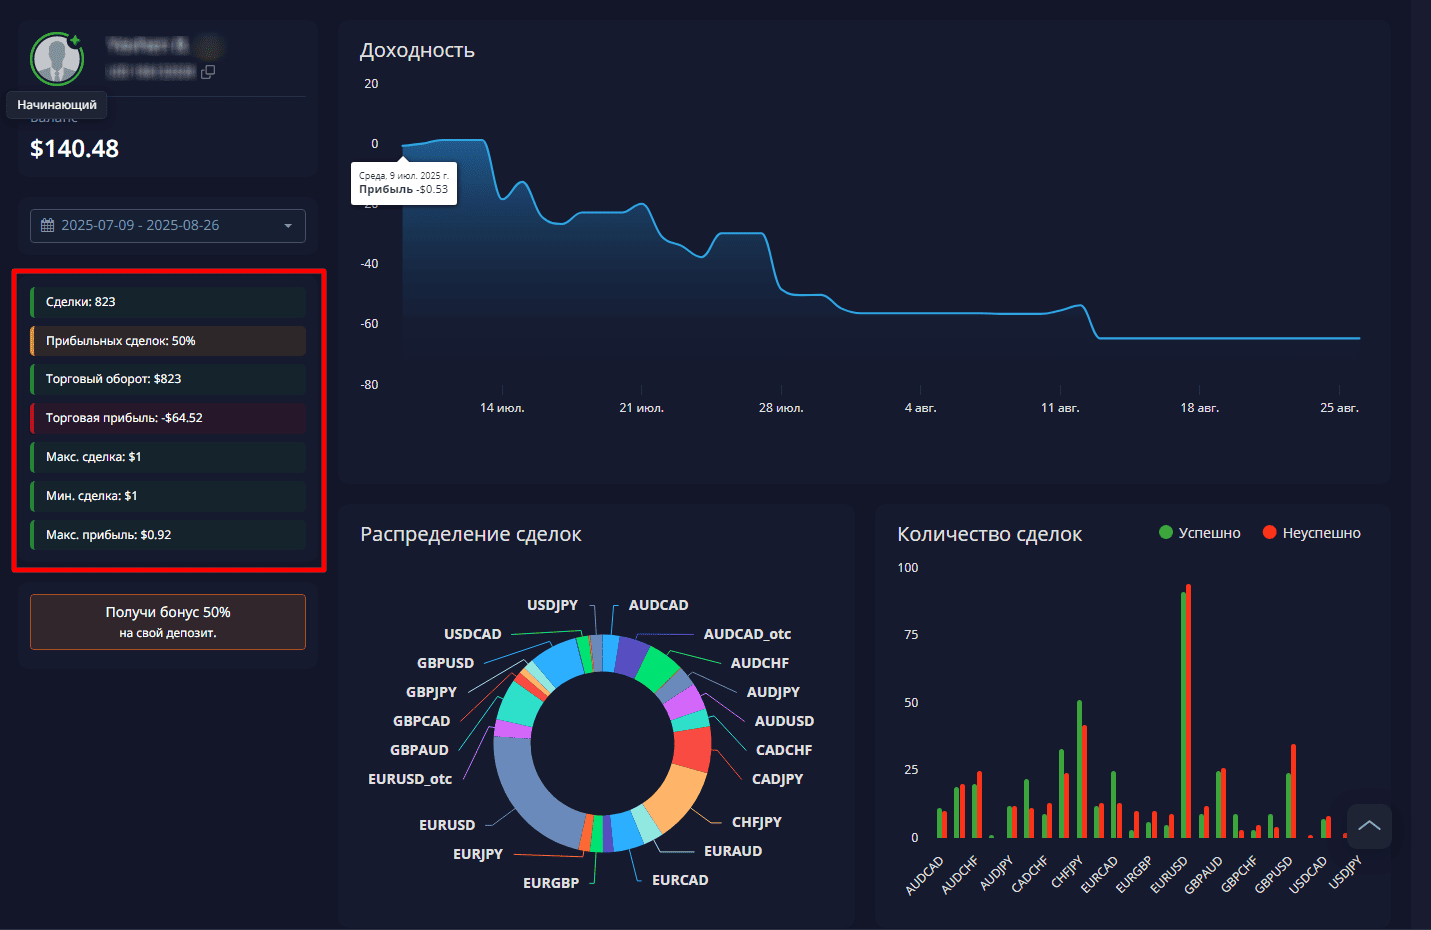The width and height of the screenshot is (1431, 930).
Task: Click the AUDCAD_otc label in donut chart
Action: [x=747, y=634]
